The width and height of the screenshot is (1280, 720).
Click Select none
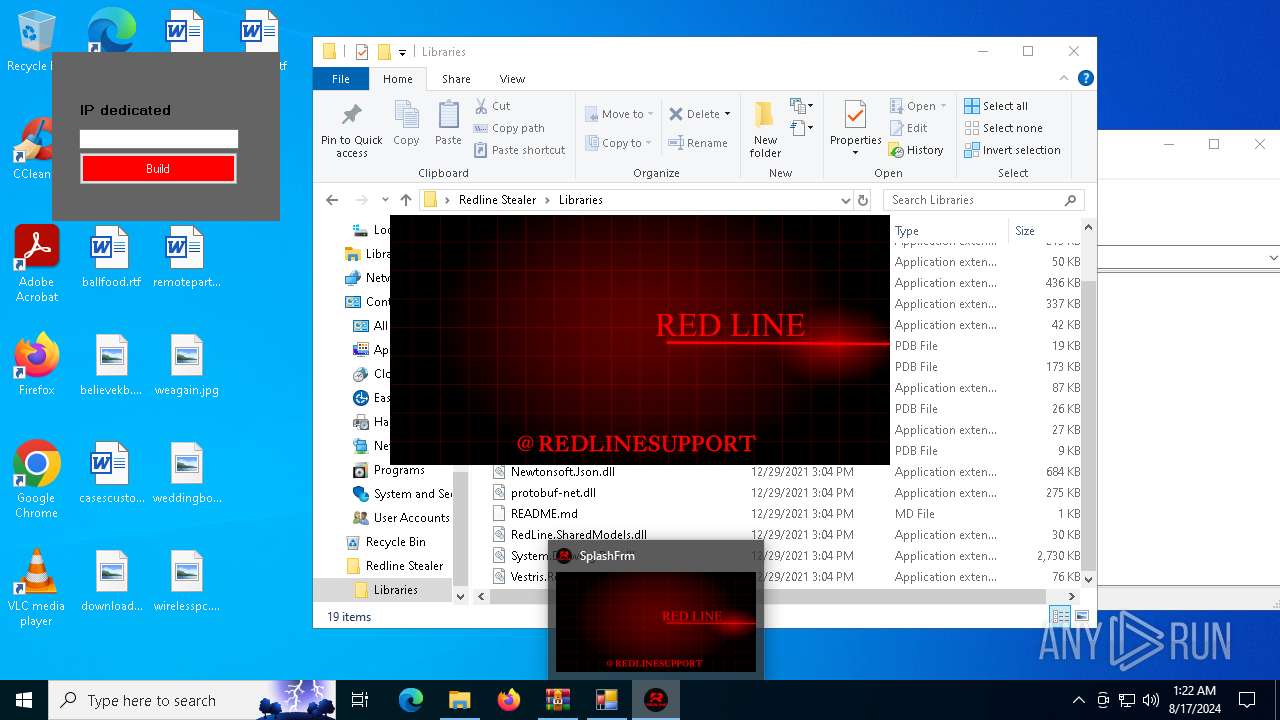[x=1003, y=128]
